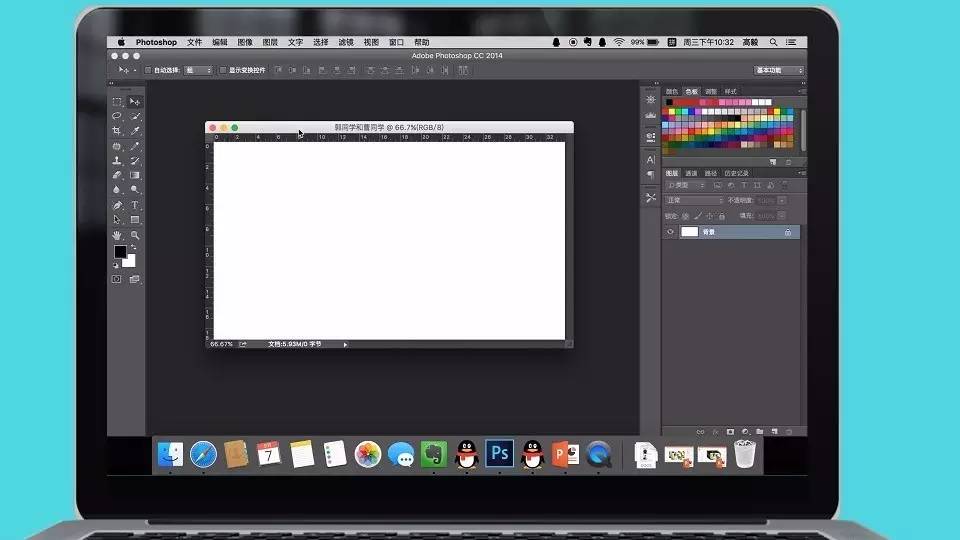Select the Blur tool
The image size is (960, 540).
point(117,190)
